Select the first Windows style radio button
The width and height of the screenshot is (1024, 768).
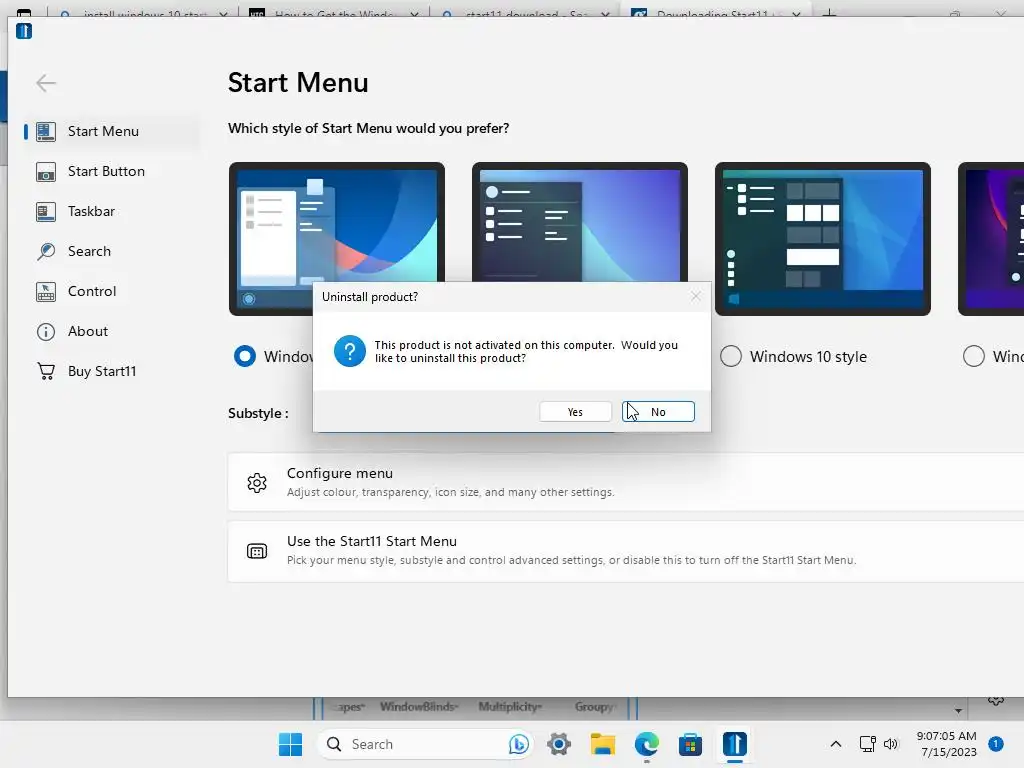click(245, 356)
